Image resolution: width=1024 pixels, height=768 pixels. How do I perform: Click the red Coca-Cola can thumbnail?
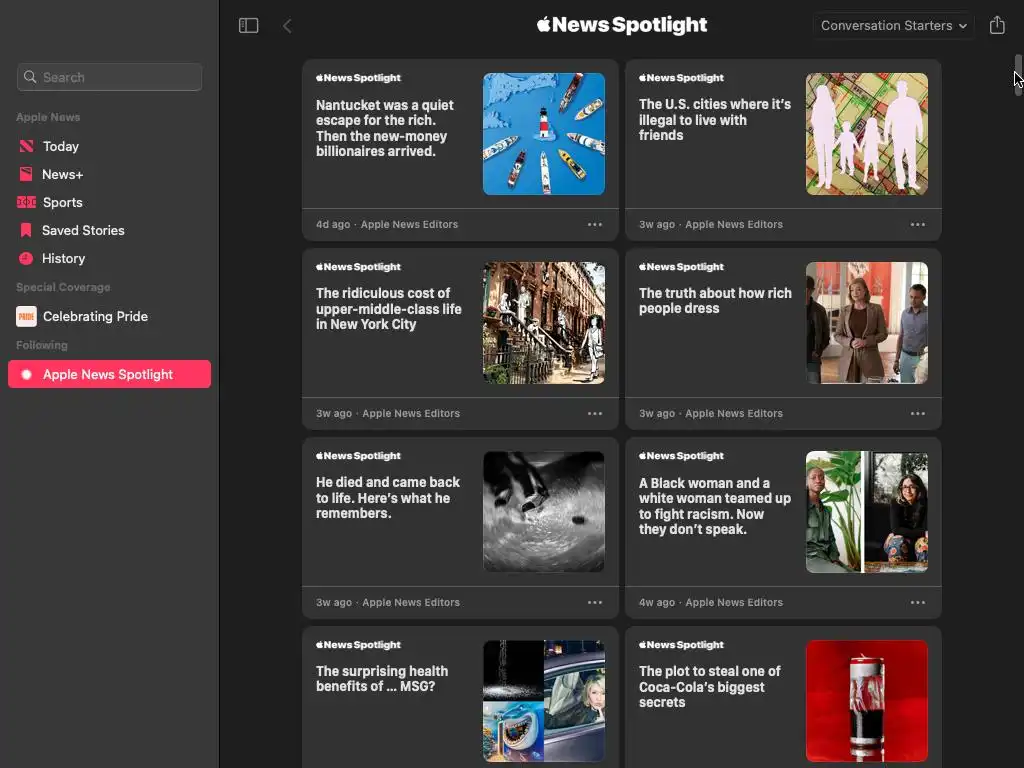[x=867, y=701]
